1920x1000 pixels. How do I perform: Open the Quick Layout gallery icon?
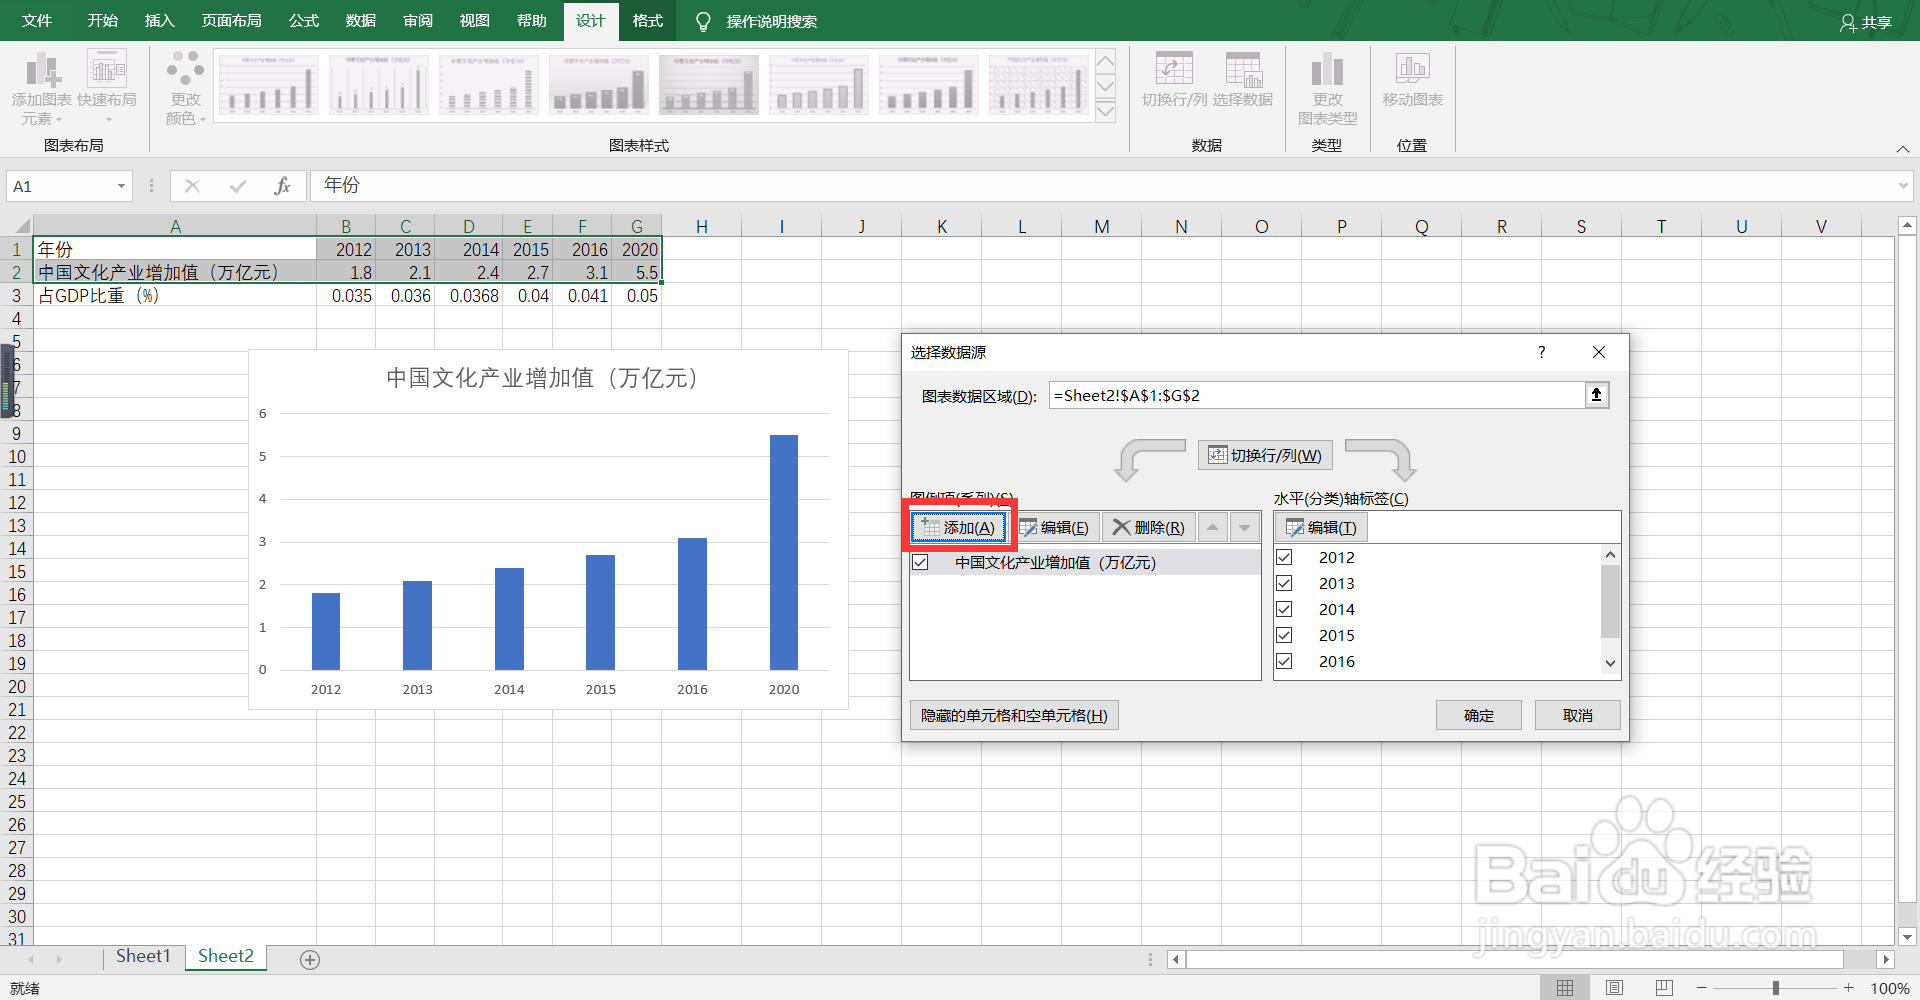pos(107,69)
